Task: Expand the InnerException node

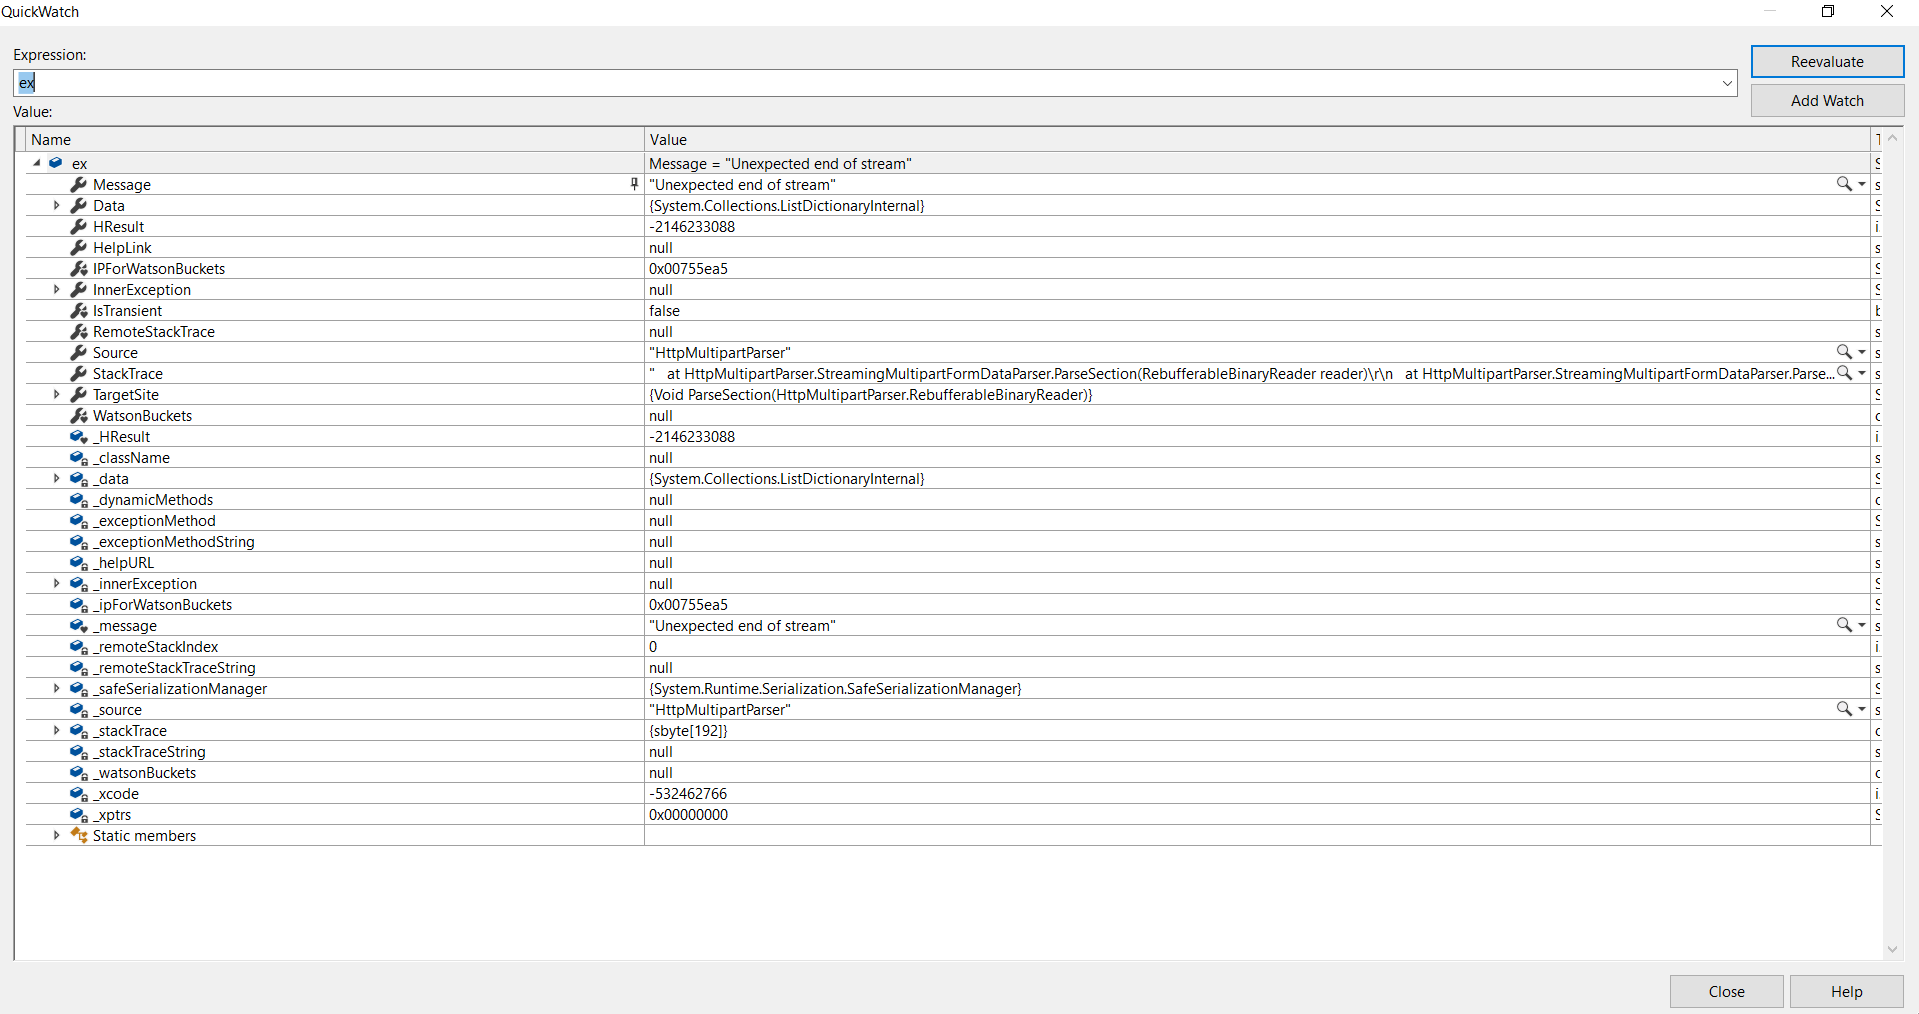Action: pos(56,289)
